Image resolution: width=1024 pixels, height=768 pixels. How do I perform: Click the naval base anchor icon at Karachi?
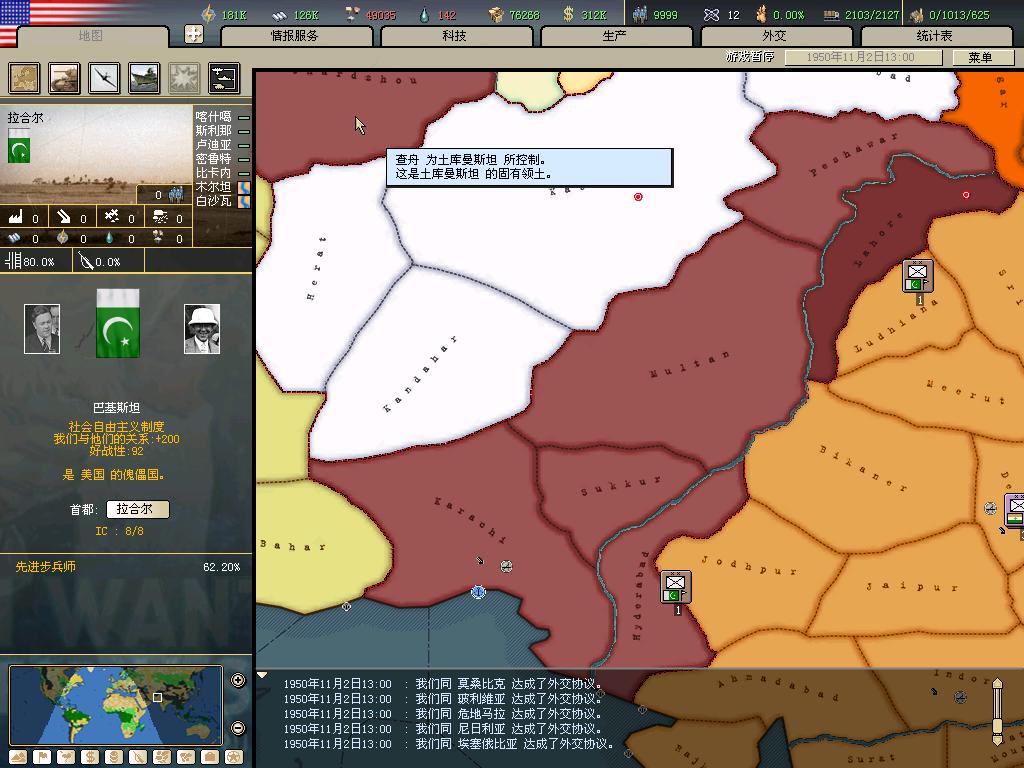(478, 592)
